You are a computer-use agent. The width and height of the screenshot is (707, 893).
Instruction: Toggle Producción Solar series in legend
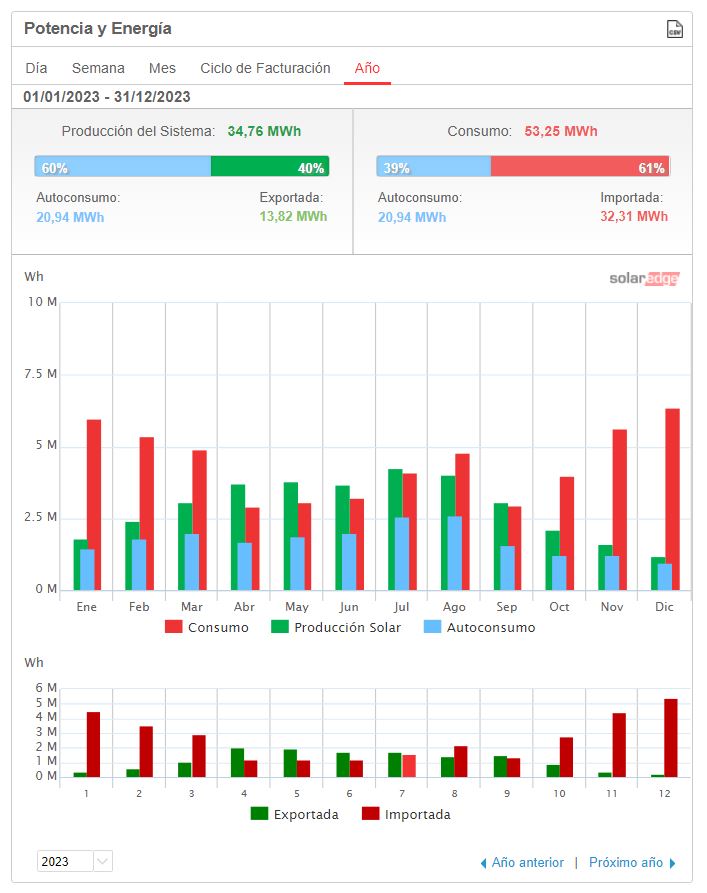[336, 627]
